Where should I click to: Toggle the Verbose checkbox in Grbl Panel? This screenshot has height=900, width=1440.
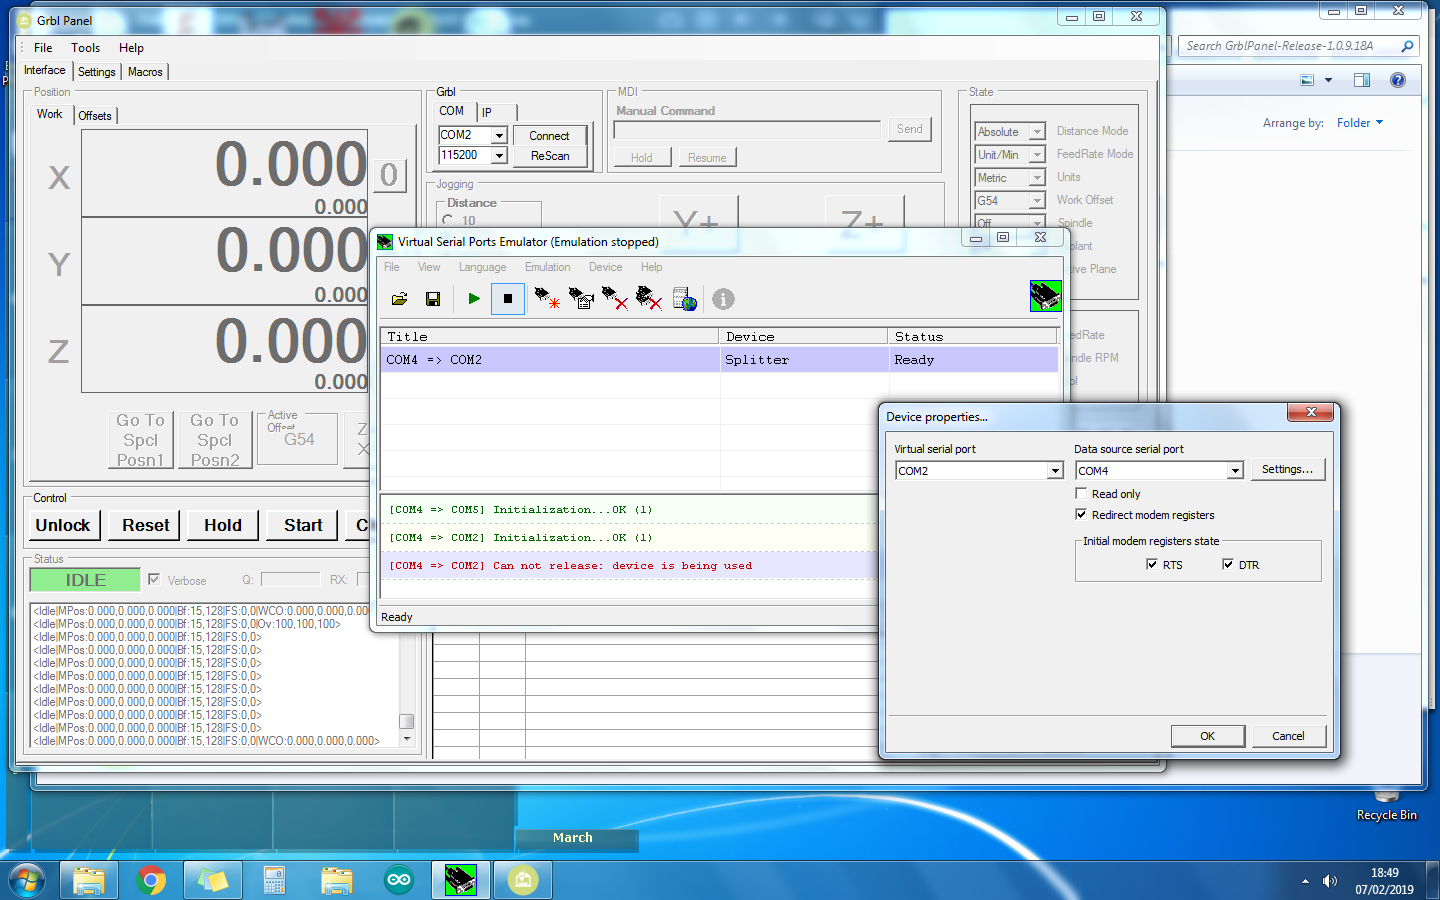154,579
